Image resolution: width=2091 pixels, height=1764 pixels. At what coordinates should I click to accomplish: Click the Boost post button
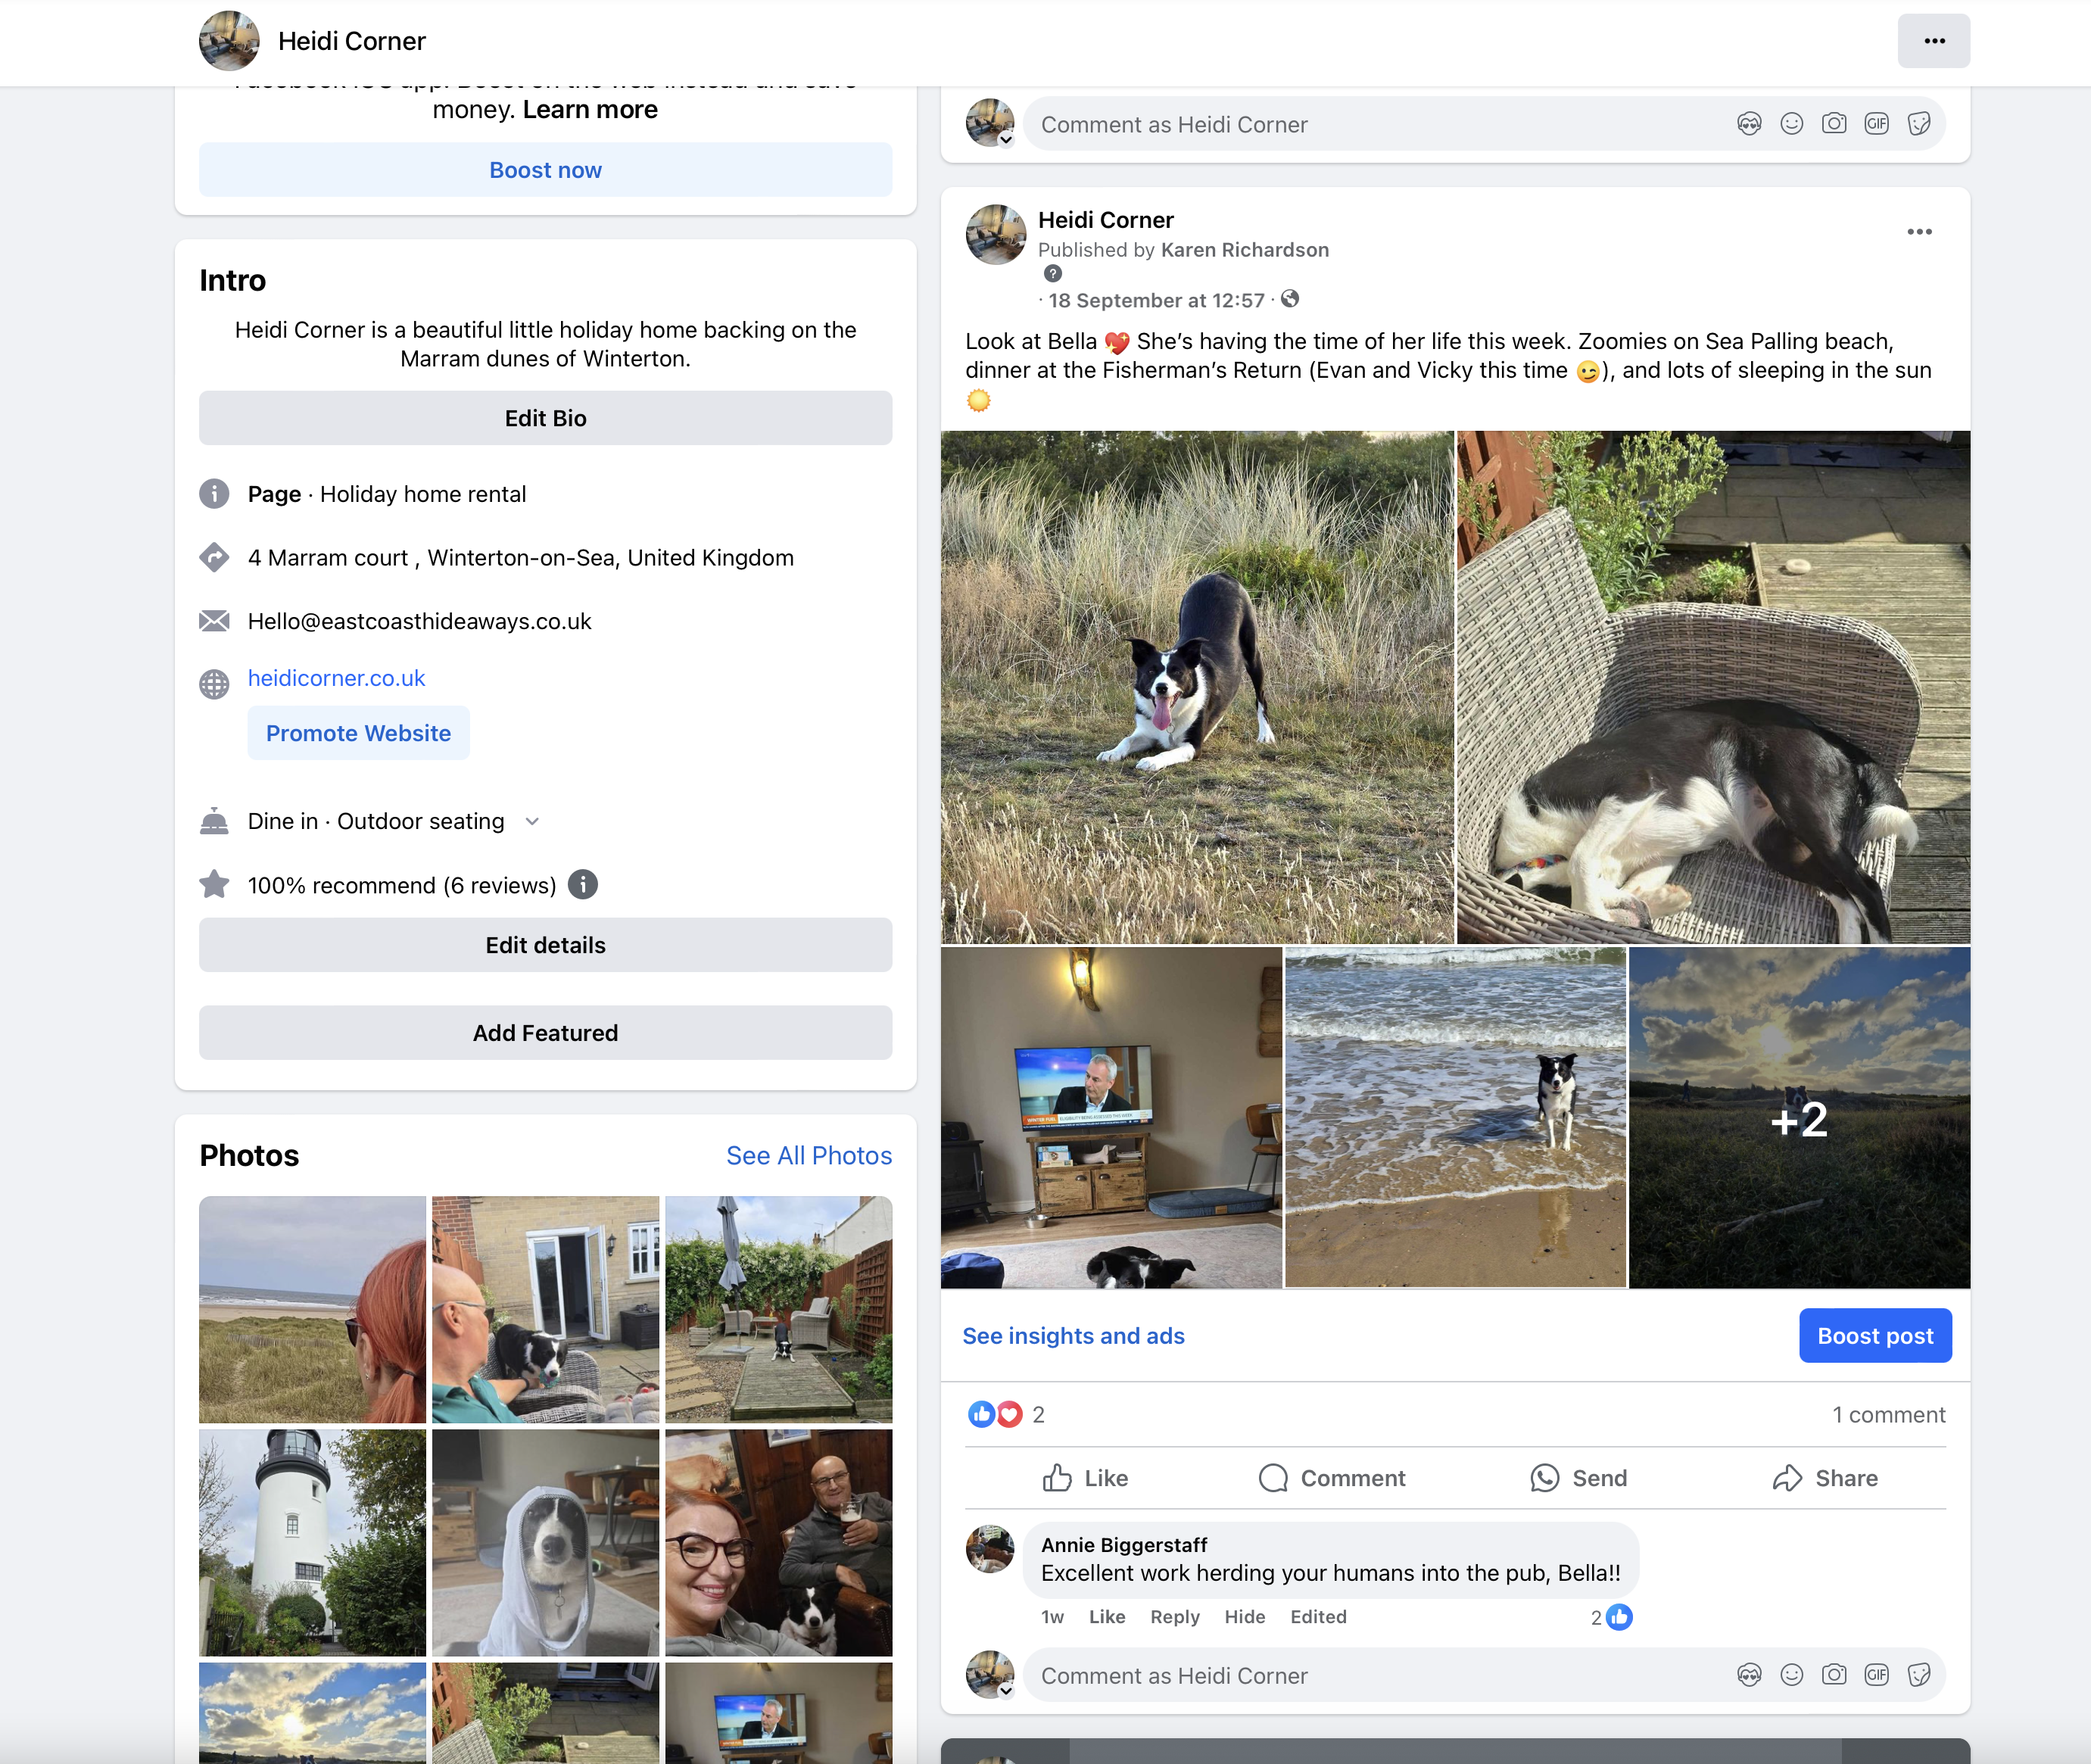[1875, 1336]
